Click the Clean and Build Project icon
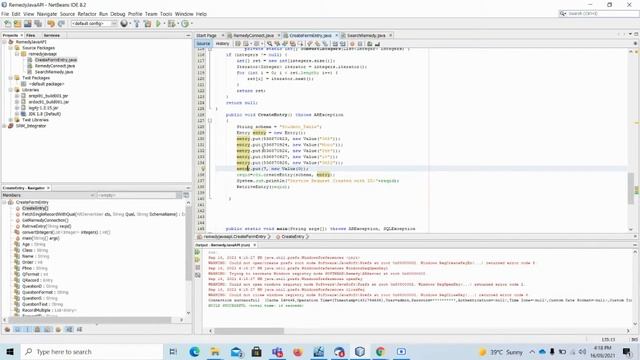This screenshot has height=360, width=640. coord(147,24)
